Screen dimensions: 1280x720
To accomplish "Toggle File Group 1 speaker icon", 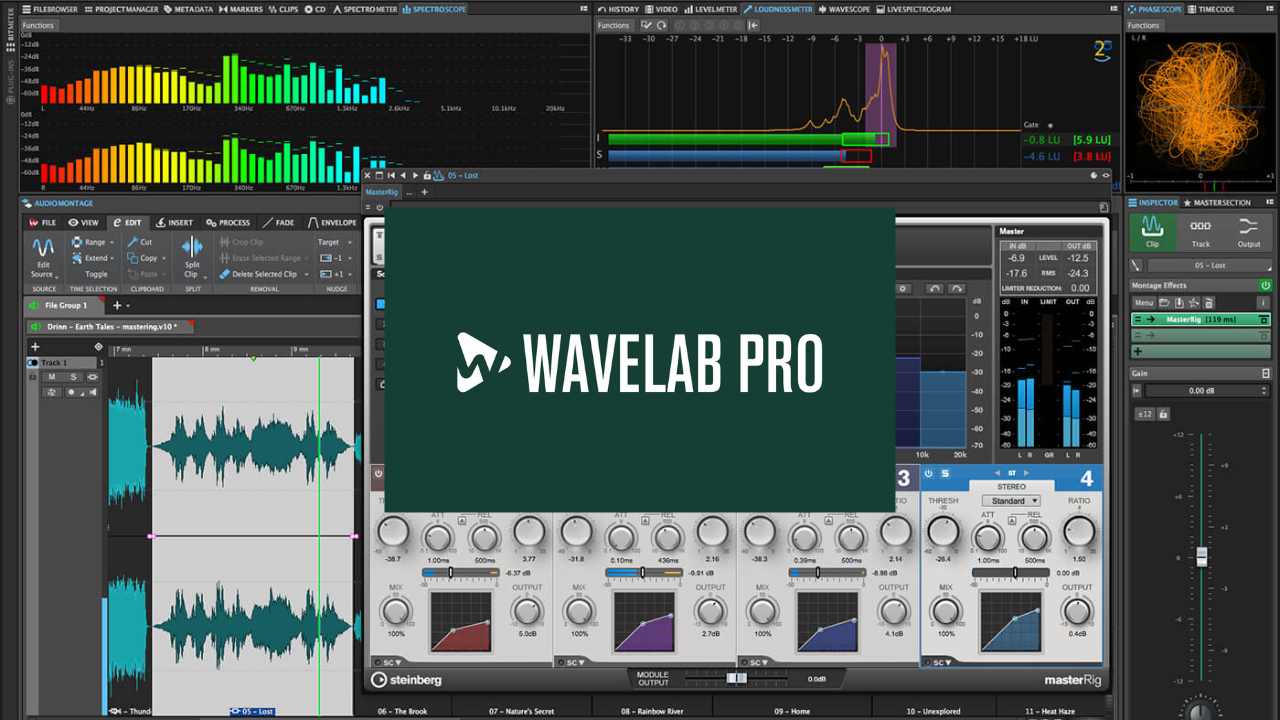I will pyautogui.click(x=34, y=305).
